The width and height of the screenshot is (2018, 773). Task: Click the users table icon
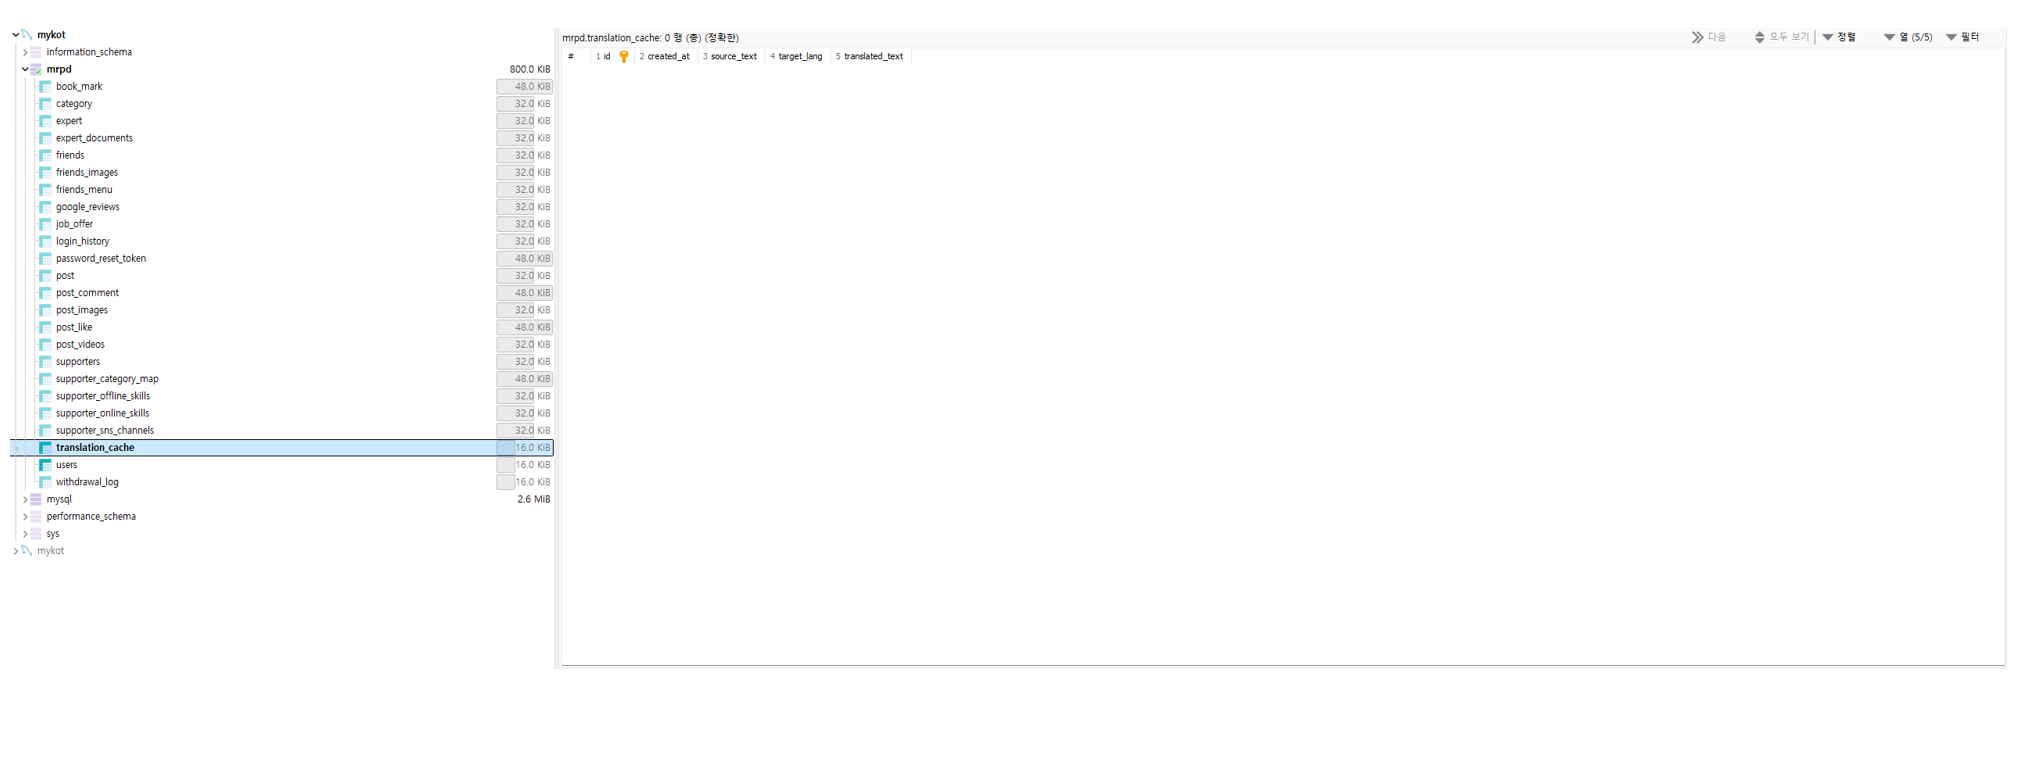(45, 465)
